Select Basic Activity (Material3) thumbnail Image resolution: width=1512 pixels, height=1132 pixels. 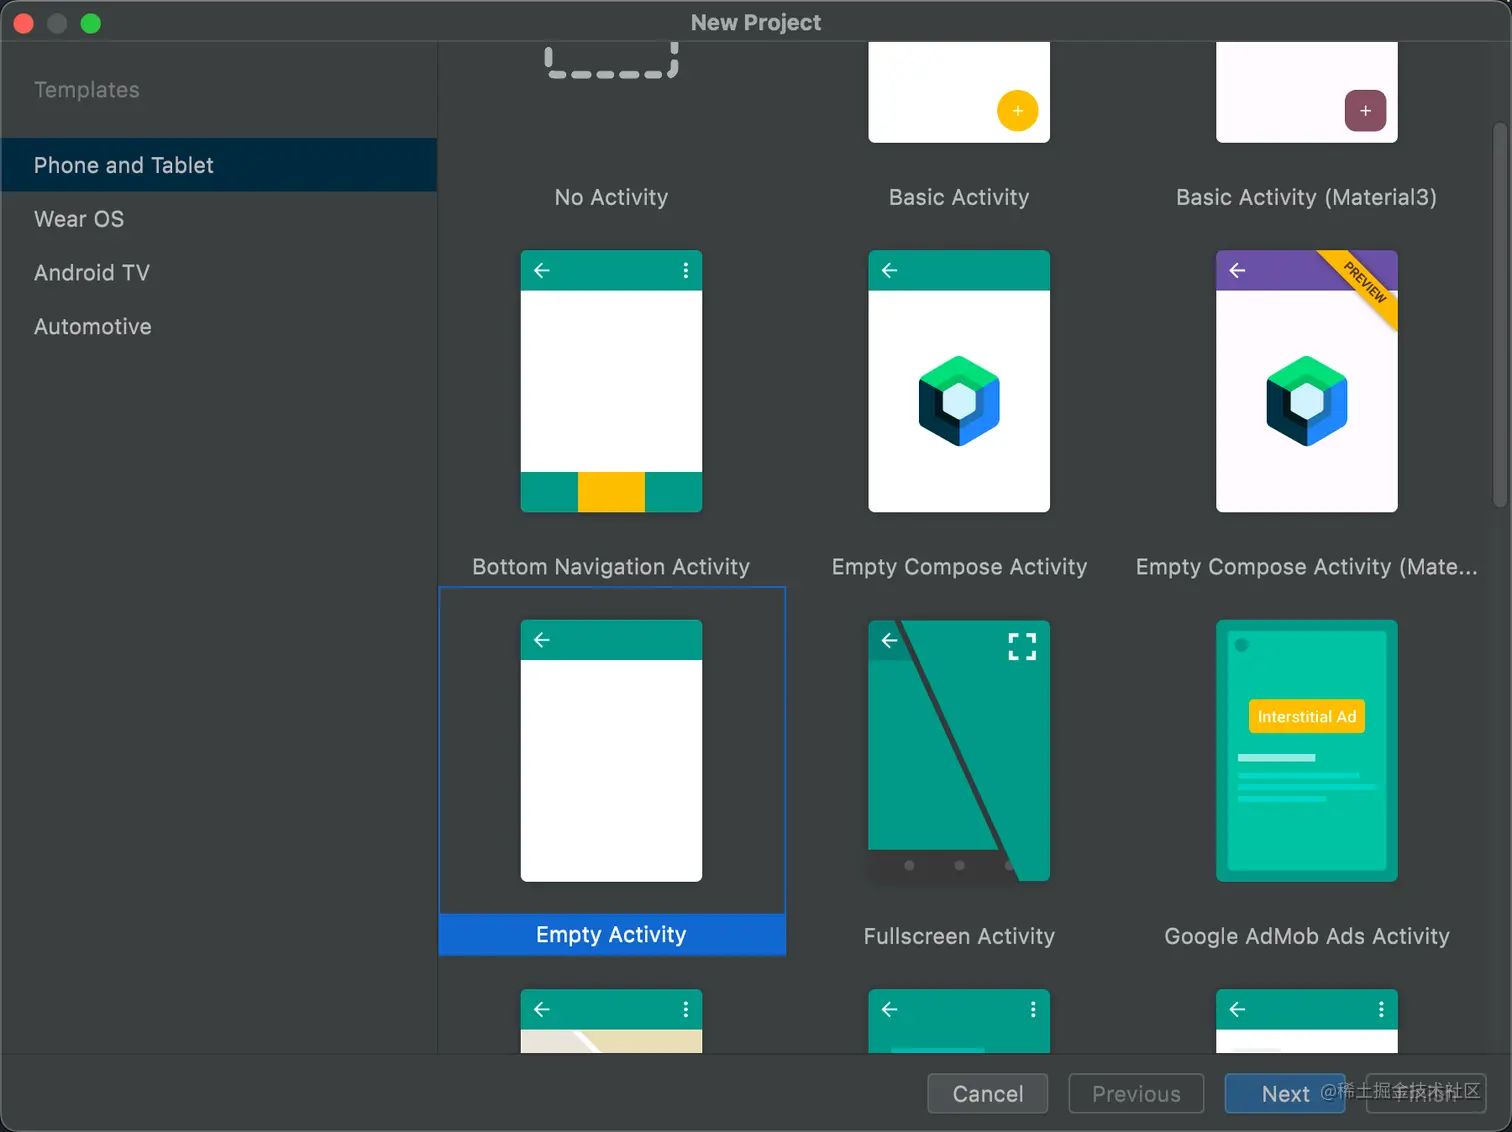1306,92
